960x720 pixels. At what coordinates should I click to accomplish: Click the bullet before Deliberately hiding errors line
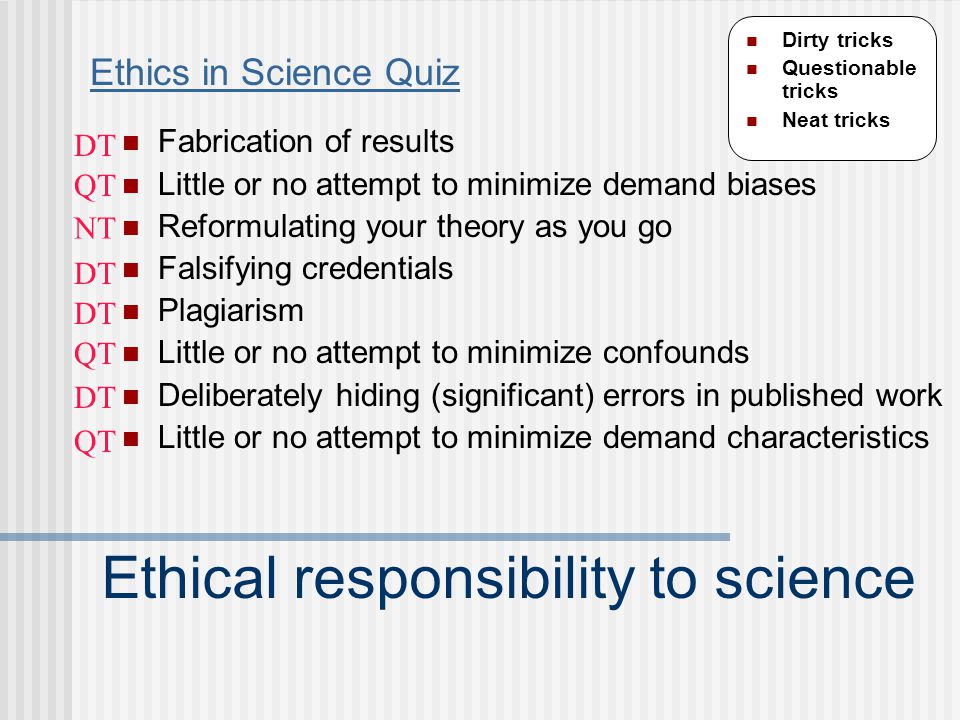coord(131,397)
